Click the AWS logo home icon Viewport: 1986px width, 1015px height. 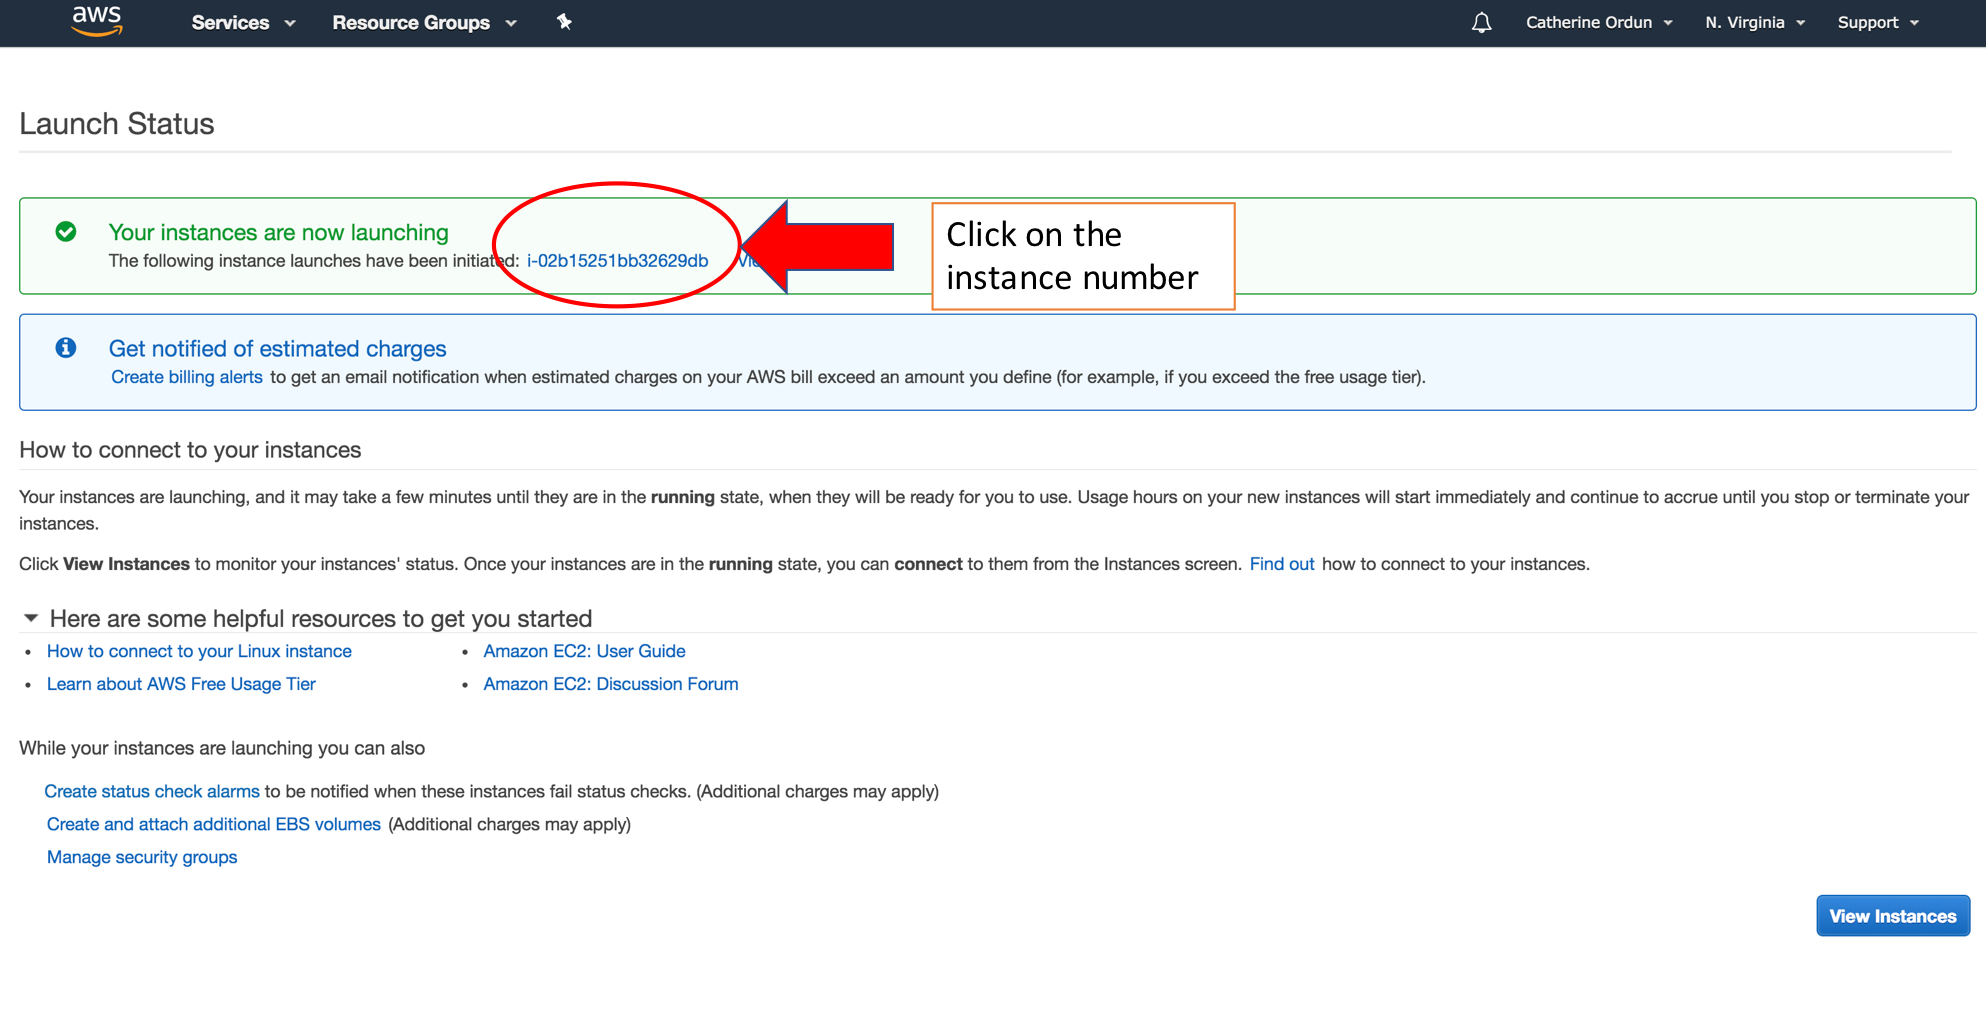[97, 21]
